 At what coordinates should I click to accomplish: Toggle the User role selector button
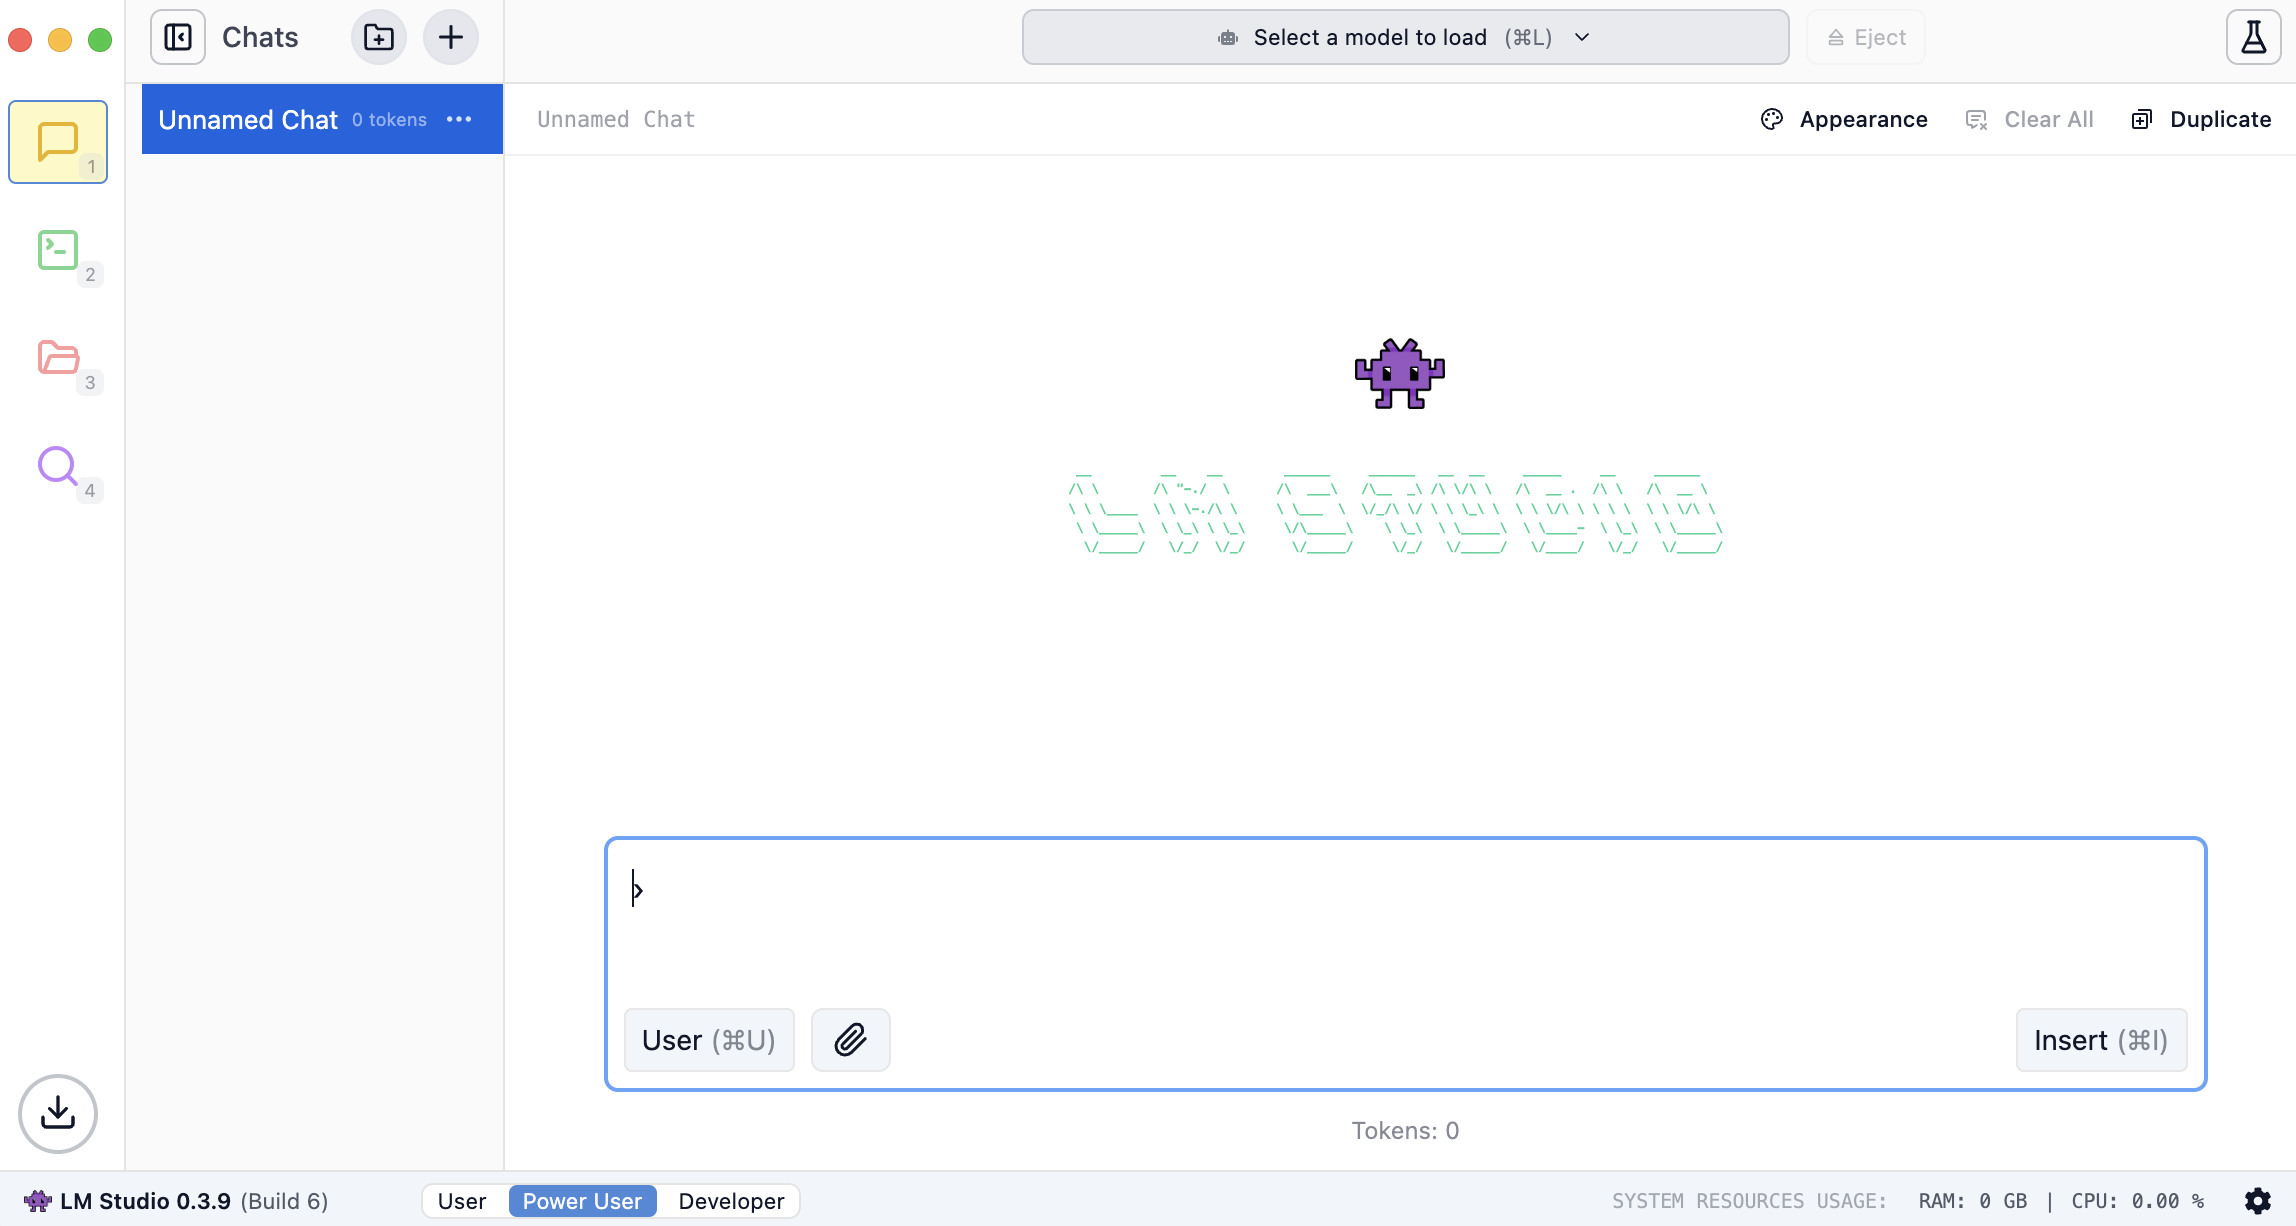pyautogui.click(x=709, y=1040)
